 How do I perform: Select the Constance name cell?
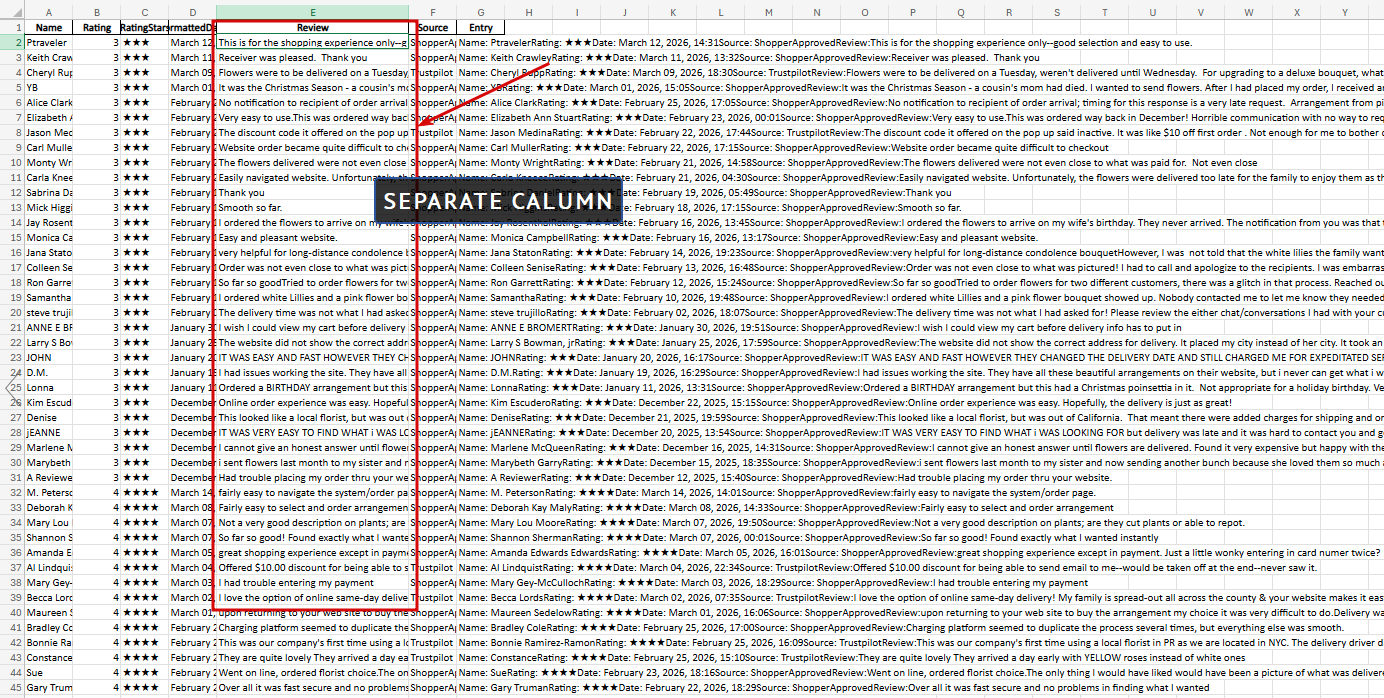tap(48, 657)
